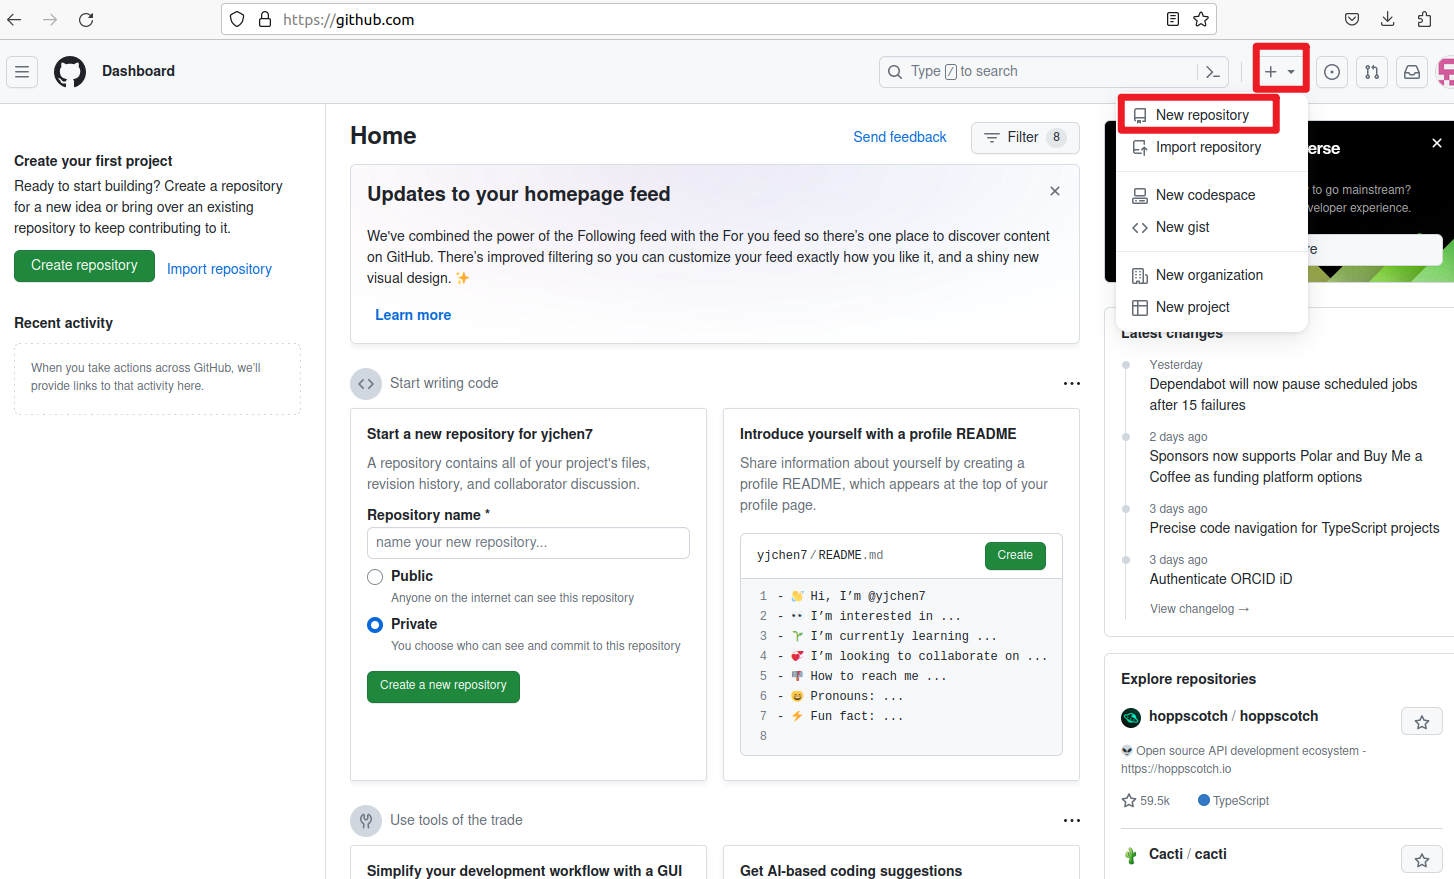
Task: Close the dark promo banner
Action: [1437, 143]
